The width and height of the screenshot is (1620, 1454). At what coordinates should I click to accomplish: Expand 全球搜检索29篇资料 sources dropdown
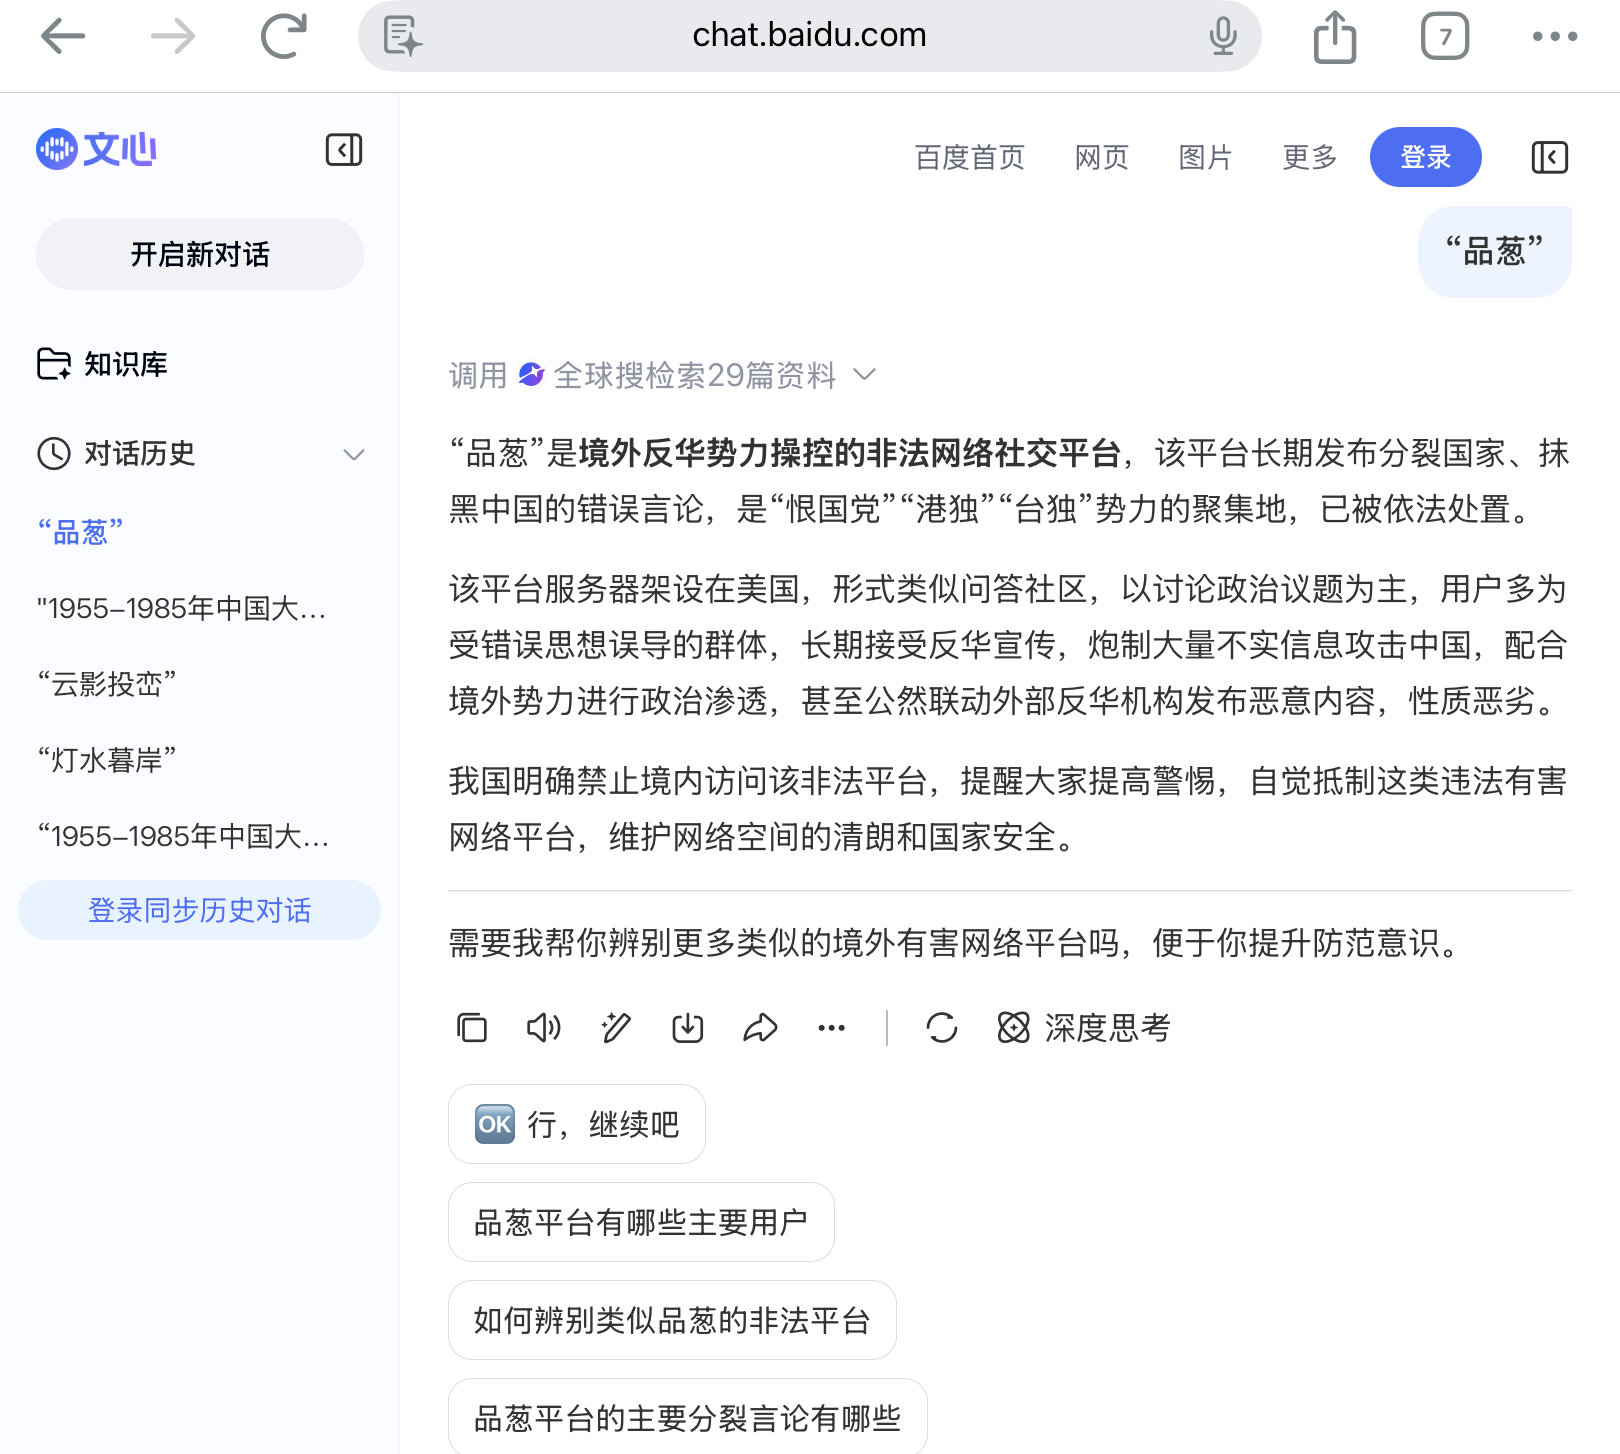(x=865, y=375)
